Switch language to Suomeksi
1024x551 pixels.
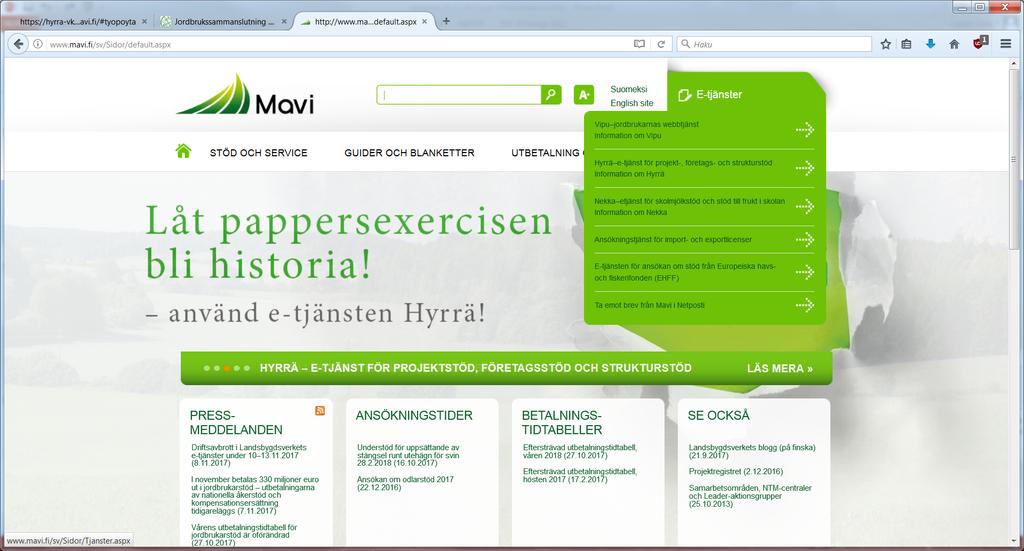[x=628, y=89]
